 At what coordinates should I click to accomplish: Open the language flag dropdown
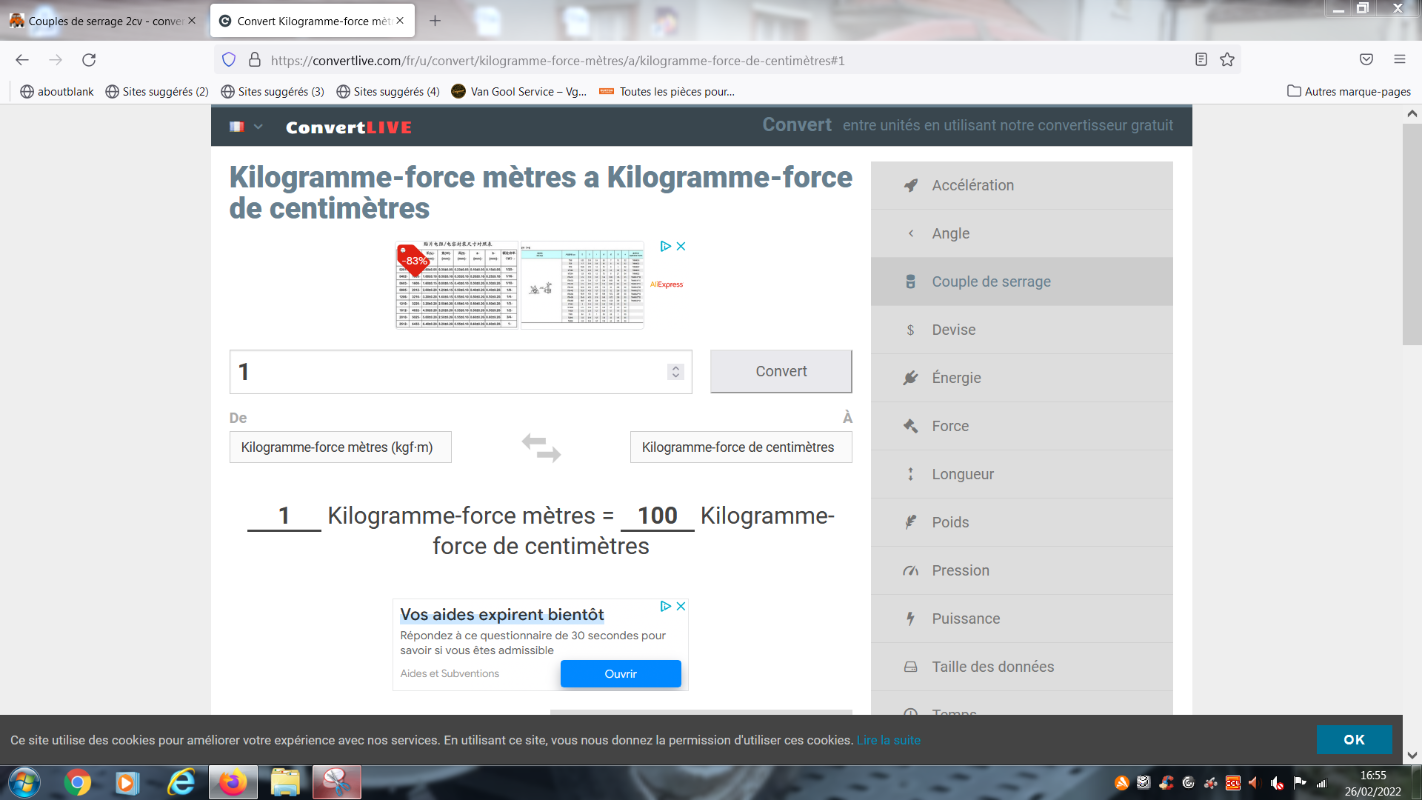[x=246, y=127]
